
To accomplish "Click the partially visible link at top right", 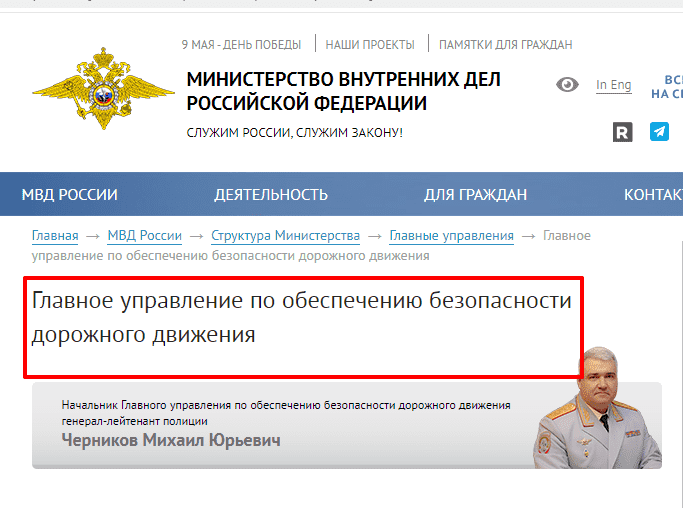I will [667, 87].
